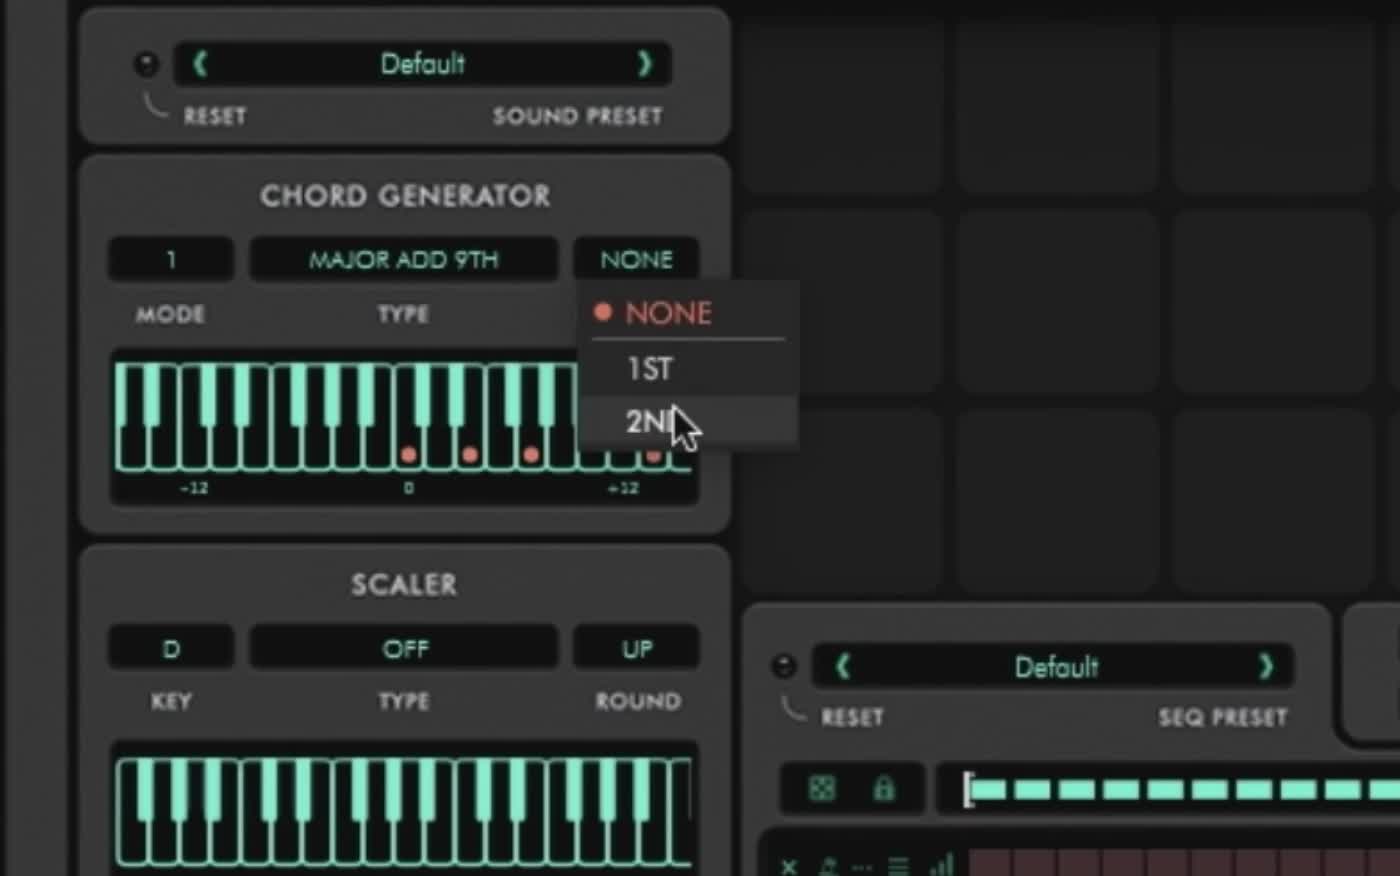Click the dashed-line icon in sequencer lane
The image size is (1400, 876).
click(x=862, y=866)
